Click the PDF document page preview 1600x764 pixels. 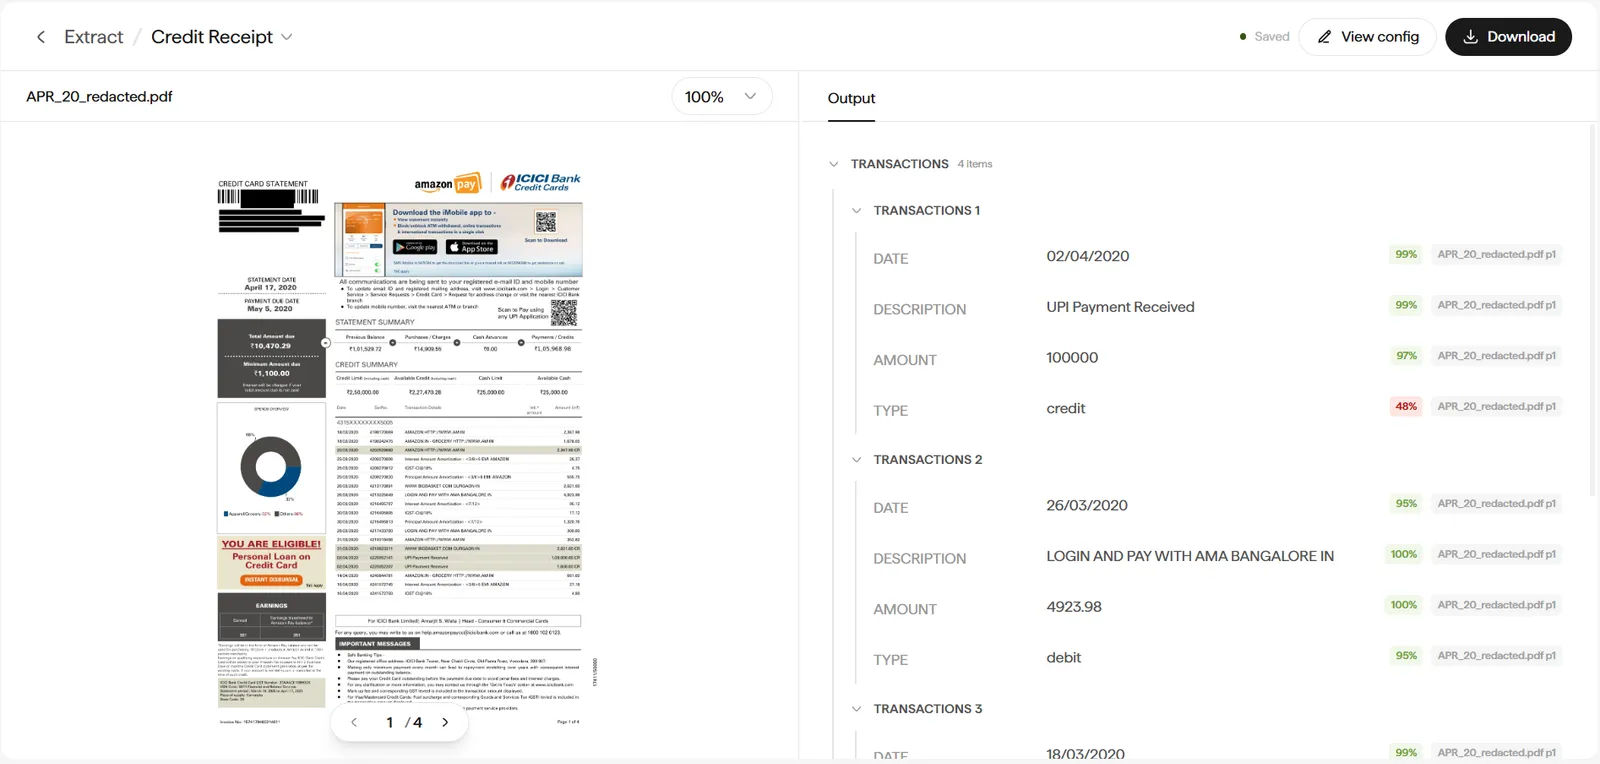(400, 448)
